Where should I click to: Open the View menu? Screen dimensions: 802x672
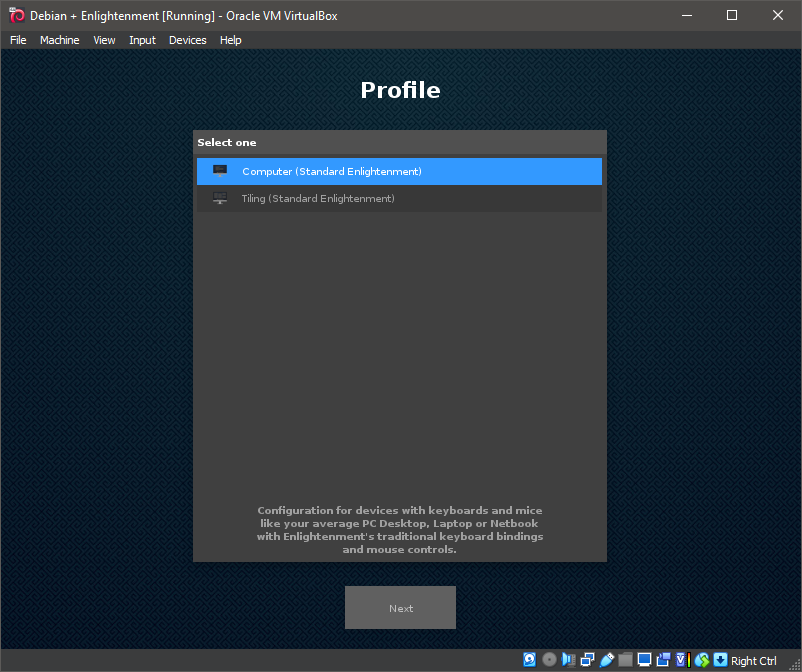(104, 40)
